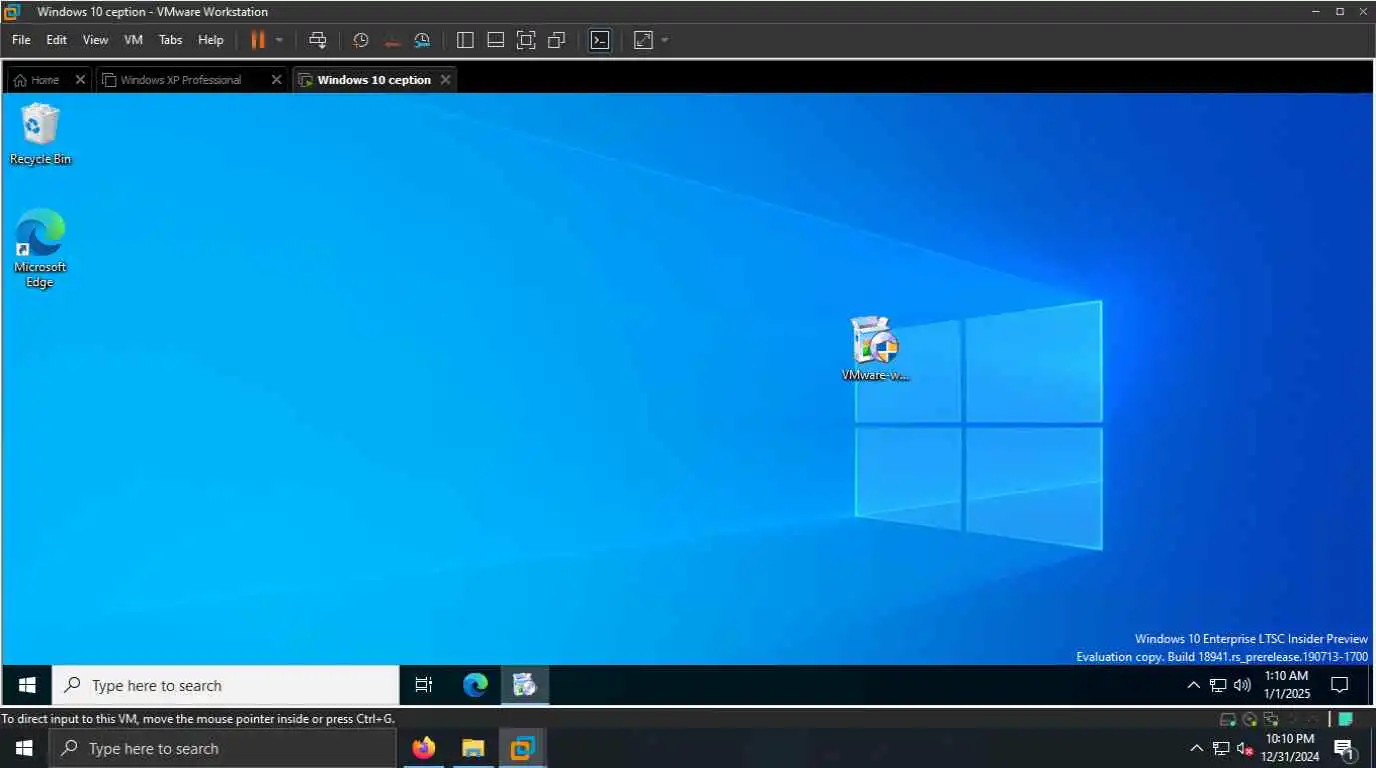This screenshot has width=1376, height=768.
Task: Open the Tabs menu
Action: point(170,40)
